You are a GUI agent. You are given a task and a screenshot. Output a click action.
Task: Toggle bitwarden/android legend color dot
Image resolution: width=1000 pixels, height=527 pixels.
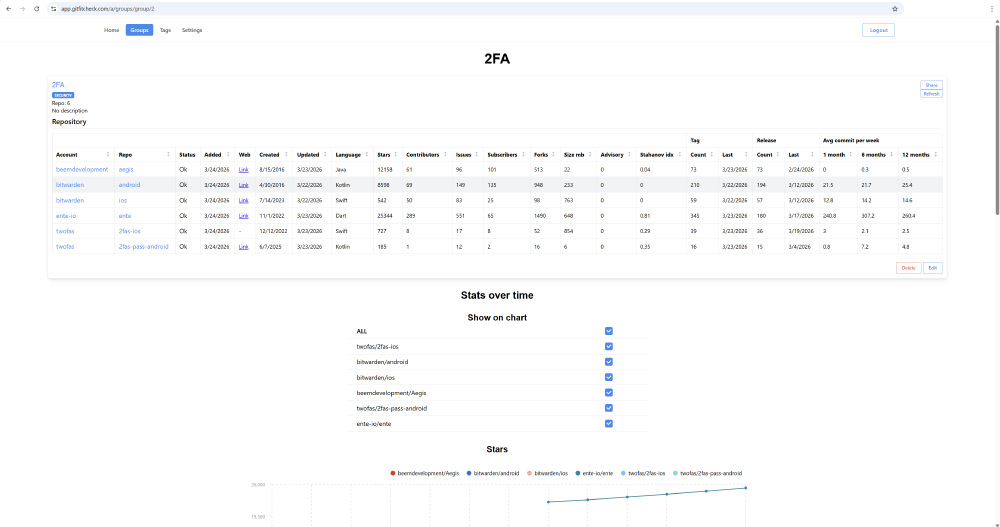click(x=469, y=473)
